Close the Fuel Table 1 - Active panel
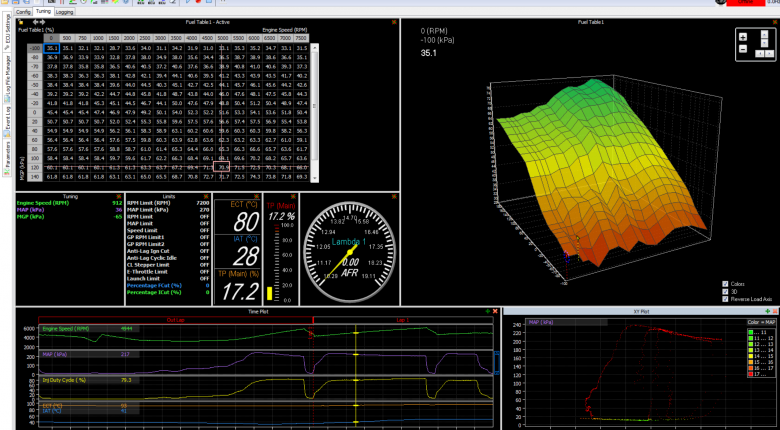Viewport: 780px width, 430px height. pos(394,22)
